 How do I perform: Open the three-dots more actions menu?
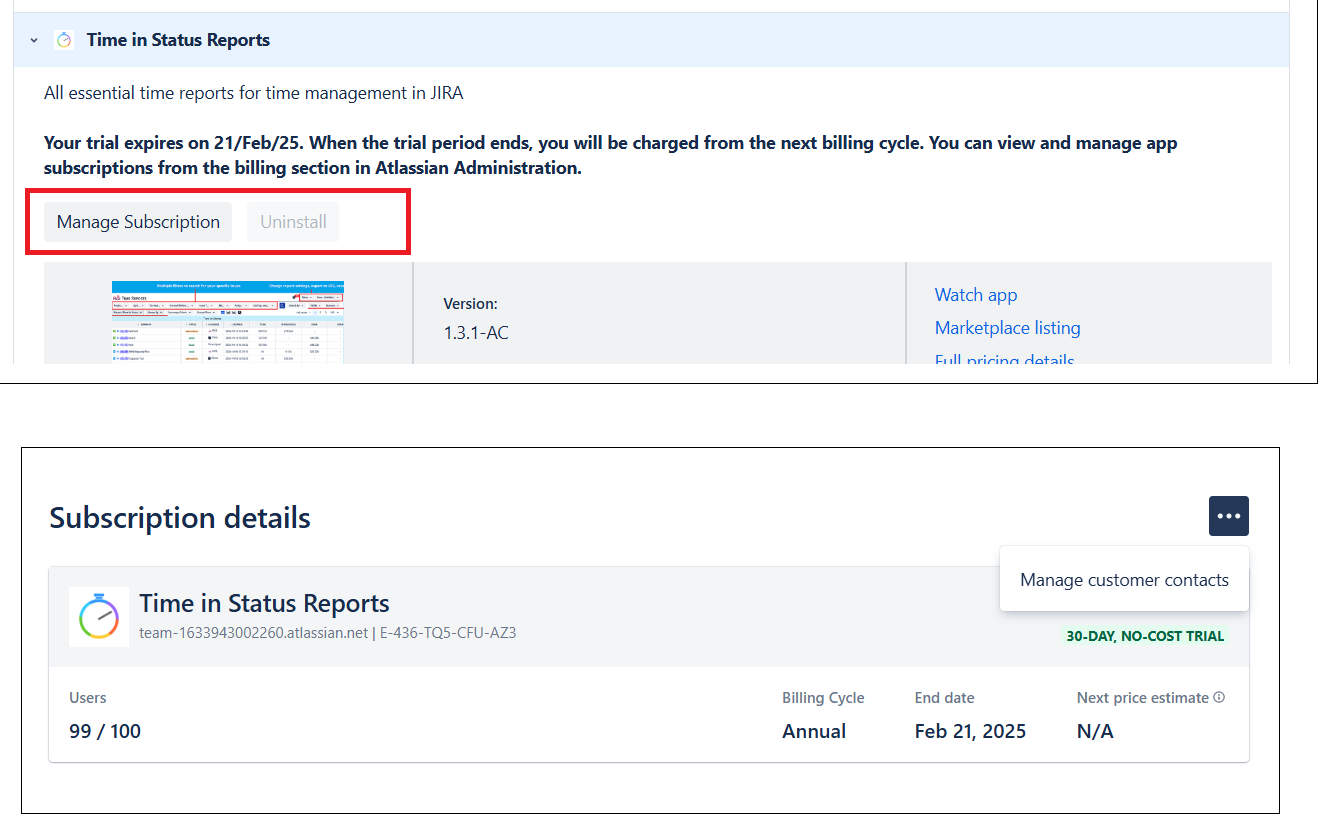coord(1229,516)
